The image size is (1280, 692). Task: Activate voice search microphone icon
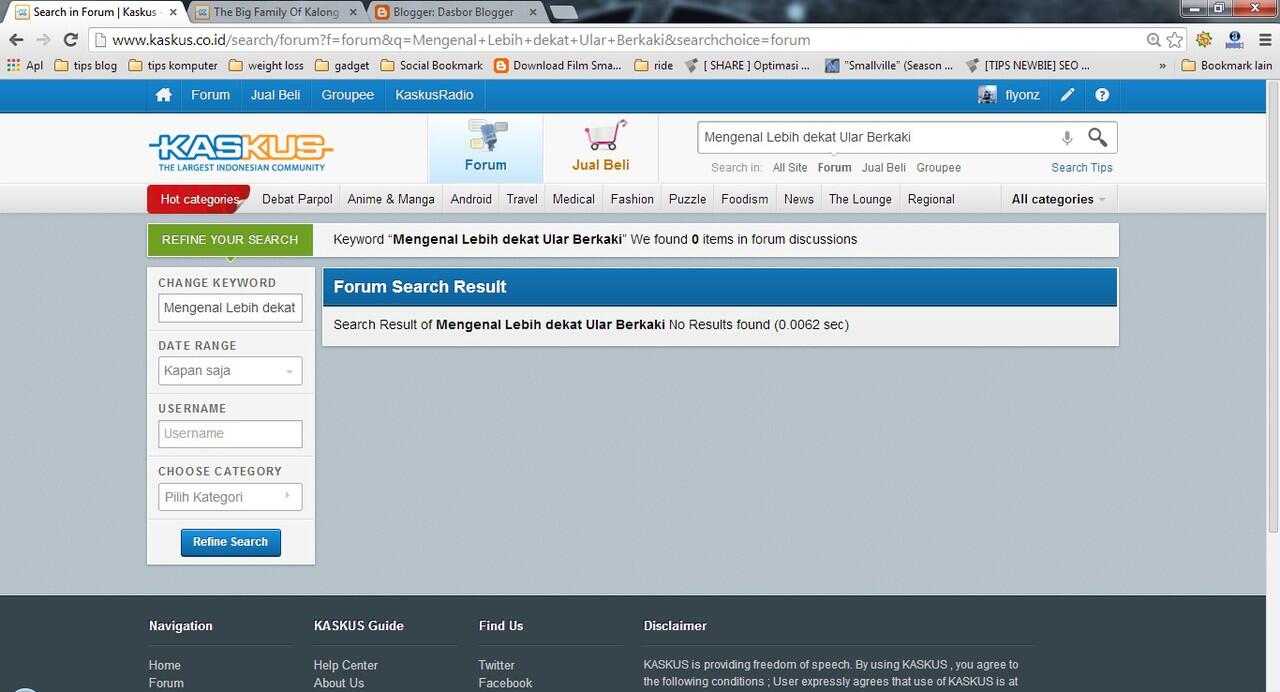coord(1067,138)
